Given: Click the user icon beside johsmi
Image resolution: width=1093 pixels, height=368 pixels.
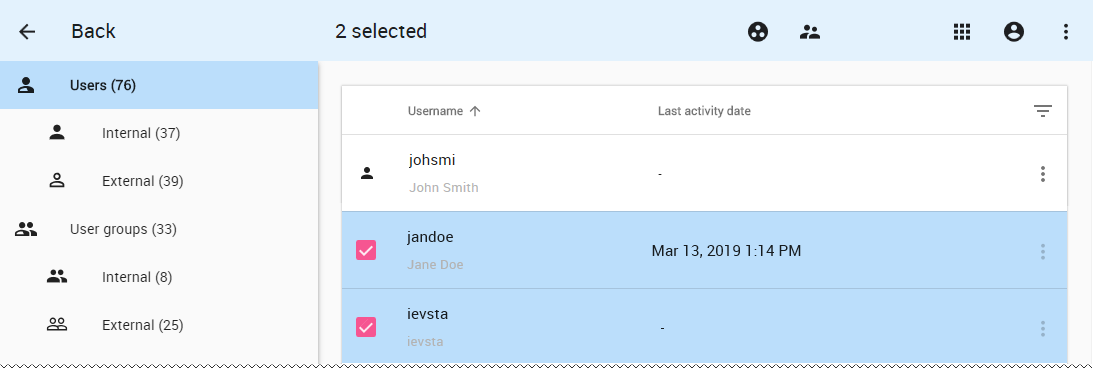Looking at the screenshot, I should pos(367,174).
